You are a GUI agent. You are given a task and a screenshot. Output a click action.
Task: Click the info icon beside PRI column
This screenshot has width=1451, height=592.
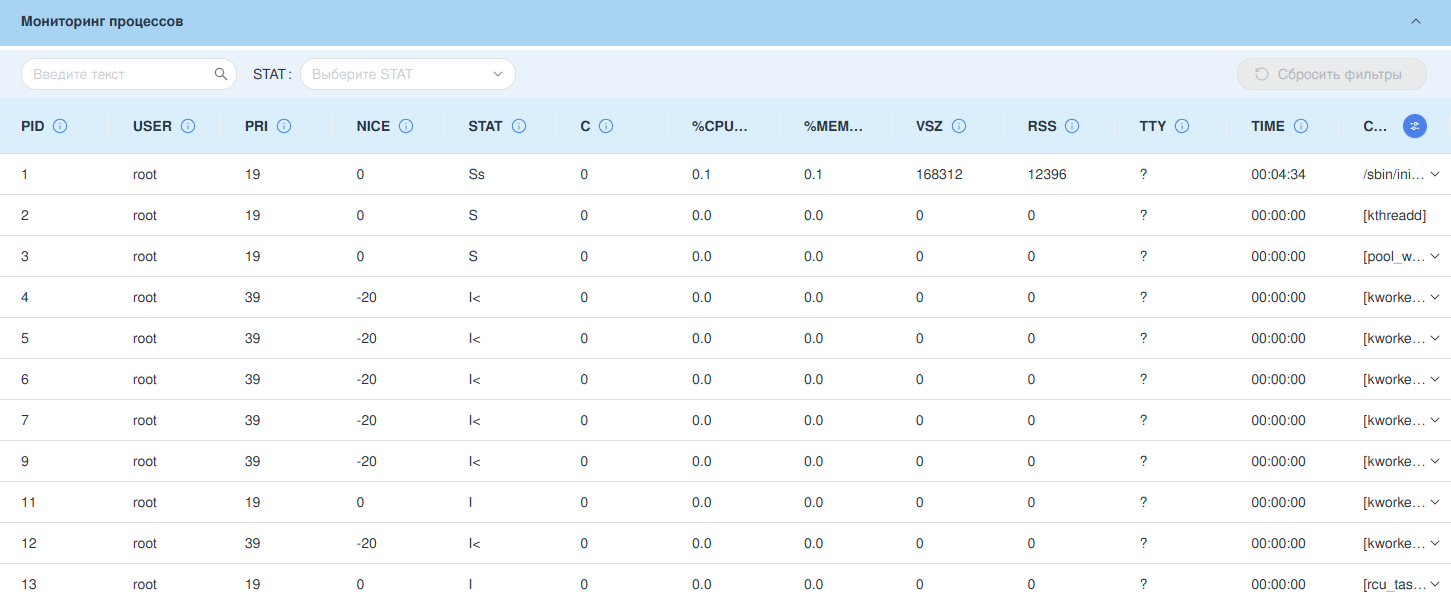coord(283,126)
